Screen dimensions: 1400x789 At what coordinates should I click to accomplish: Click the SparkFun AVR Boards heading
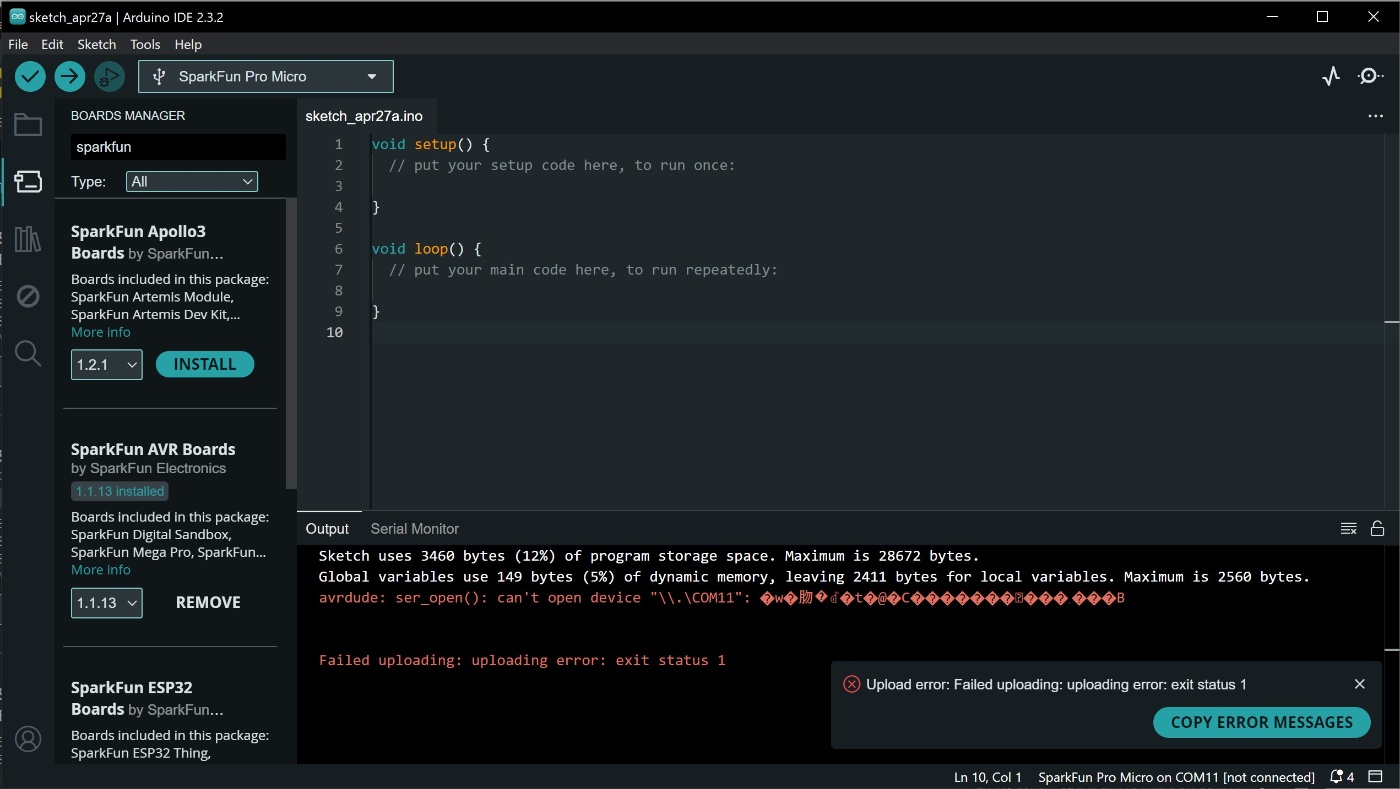click(x=153, y=450)
